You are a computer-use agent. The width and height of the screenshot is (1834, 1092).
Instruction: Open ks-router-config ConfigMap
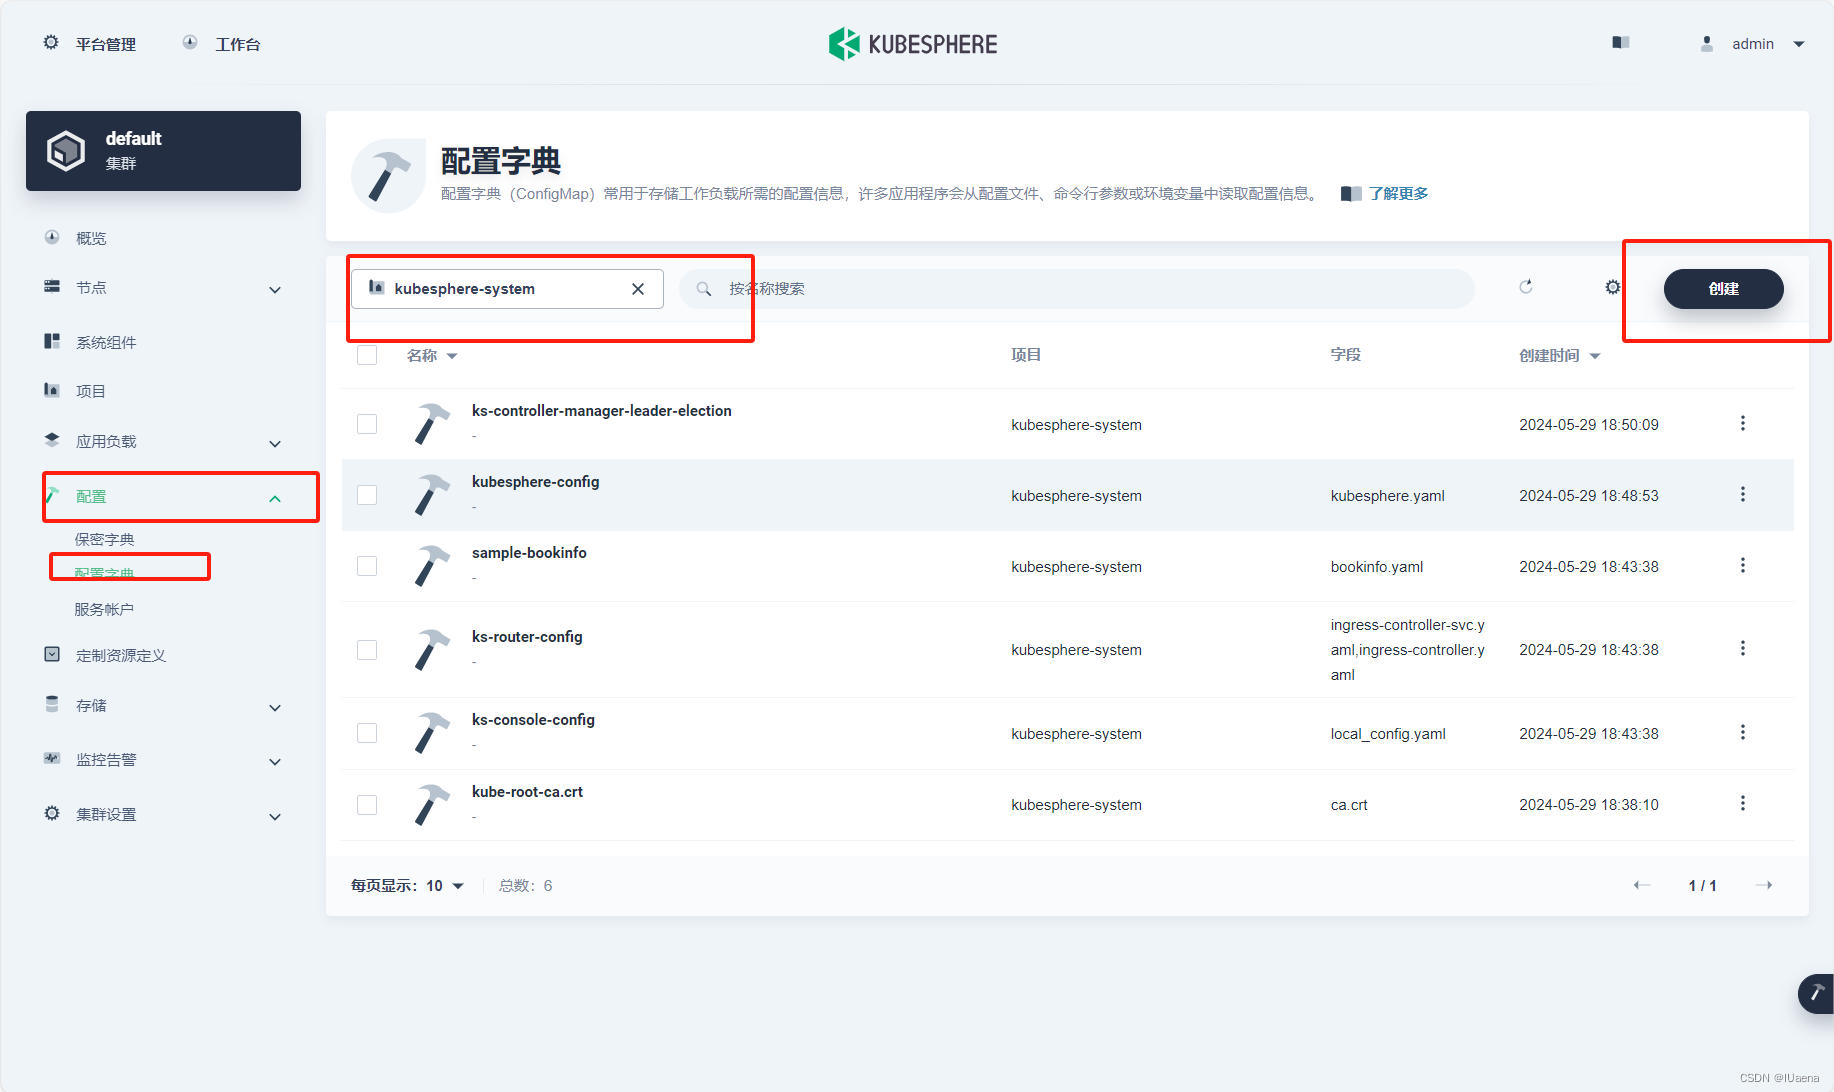tap(527, 637)
